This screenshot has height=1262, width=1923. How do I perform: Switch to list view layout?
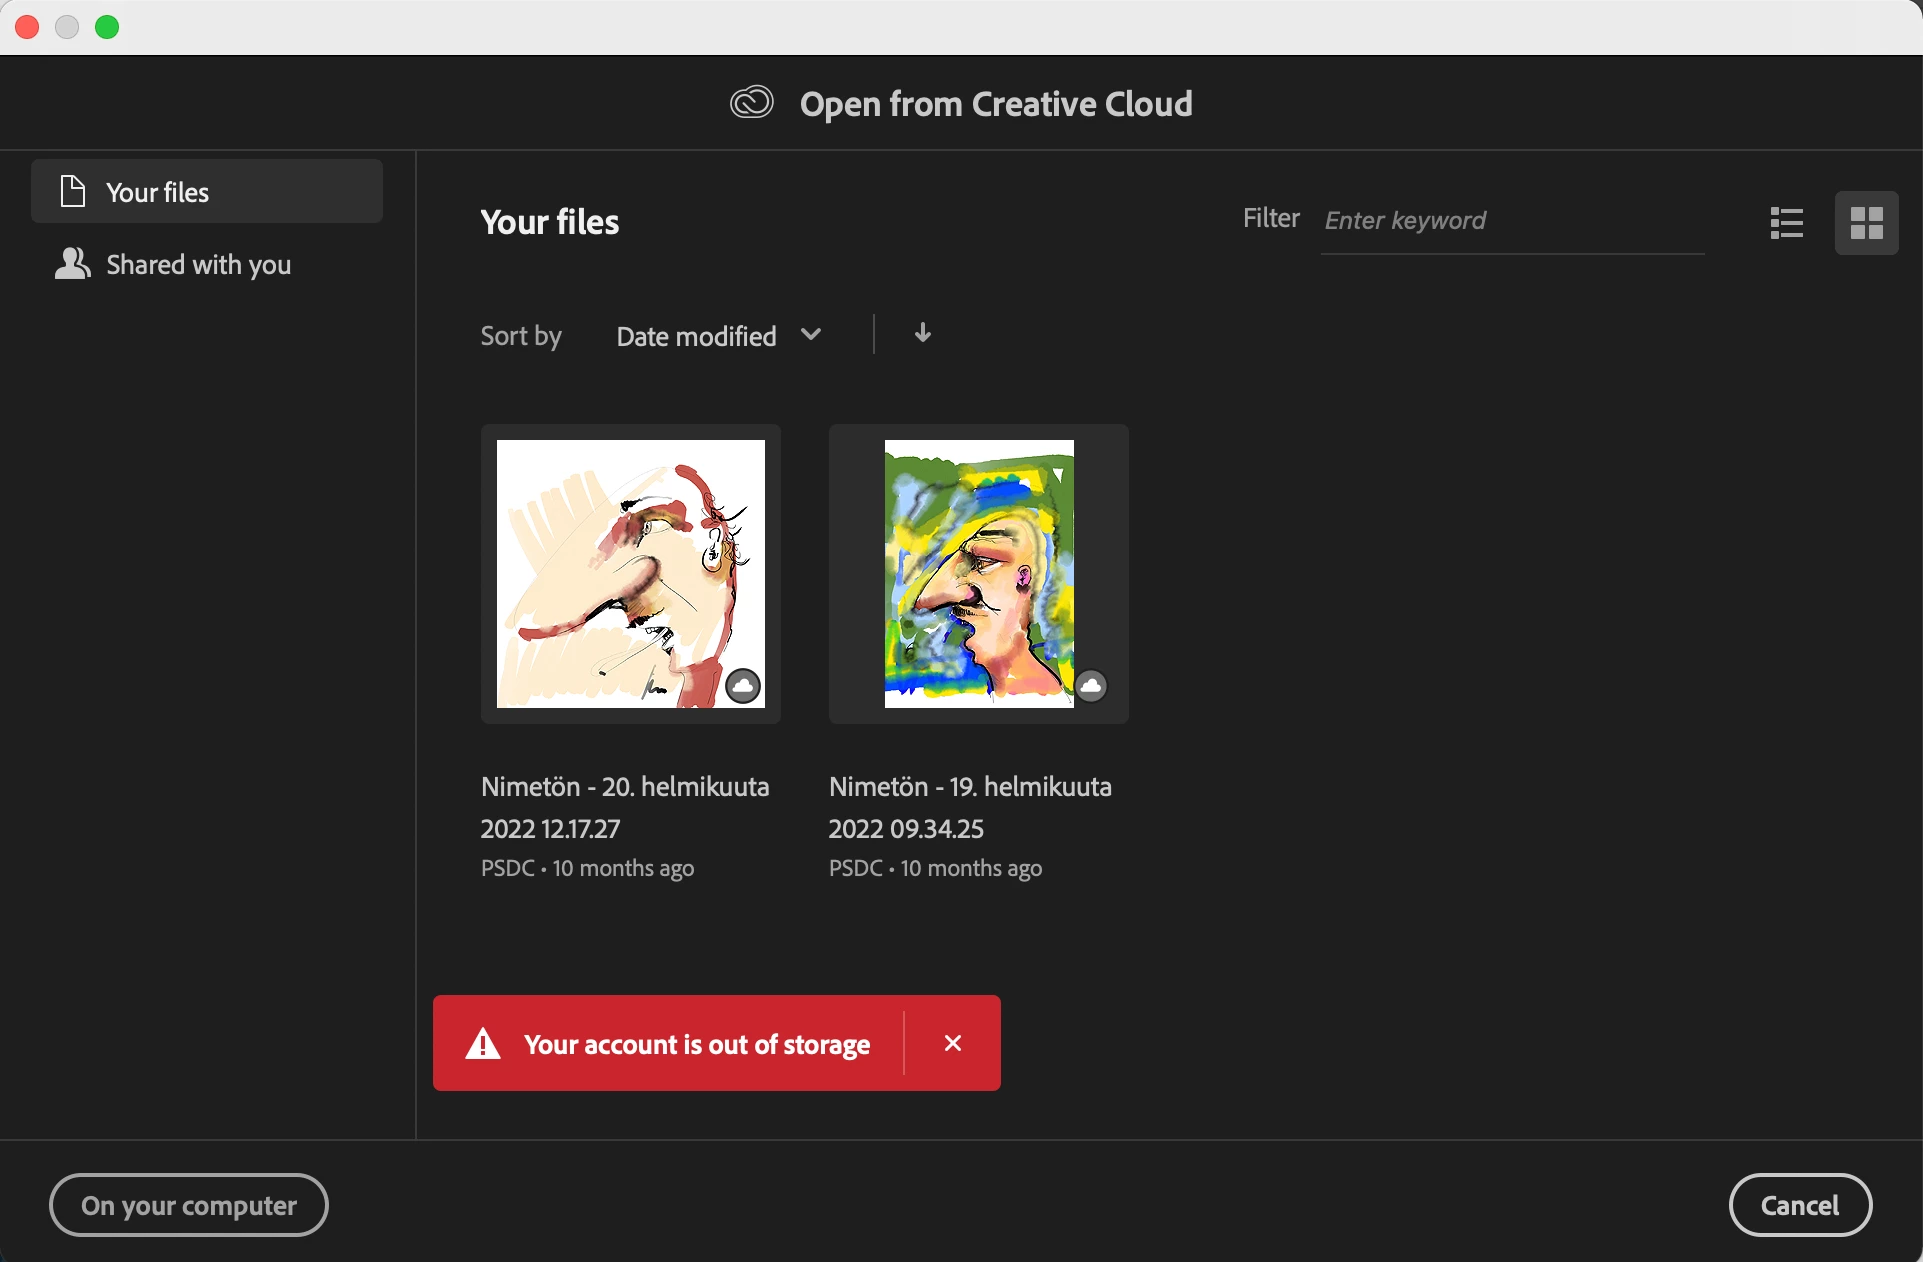coord(1786,223)
